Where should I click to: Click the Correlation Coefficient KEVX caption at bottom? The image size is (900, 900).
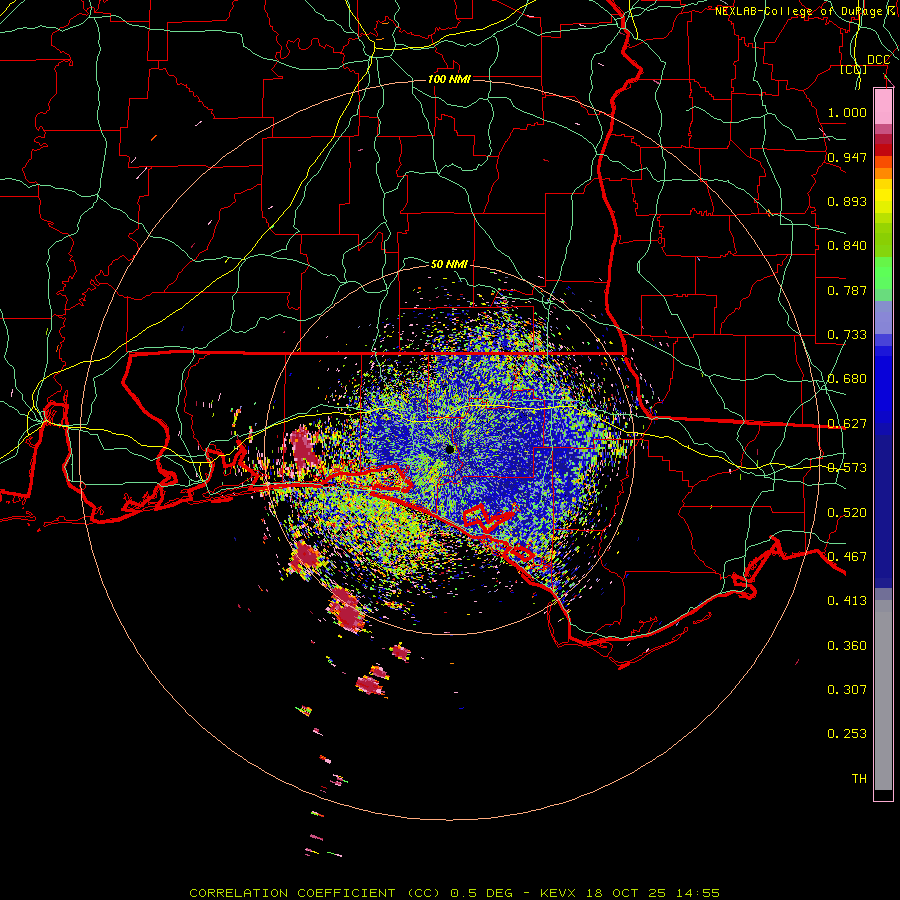coord(454,893)
